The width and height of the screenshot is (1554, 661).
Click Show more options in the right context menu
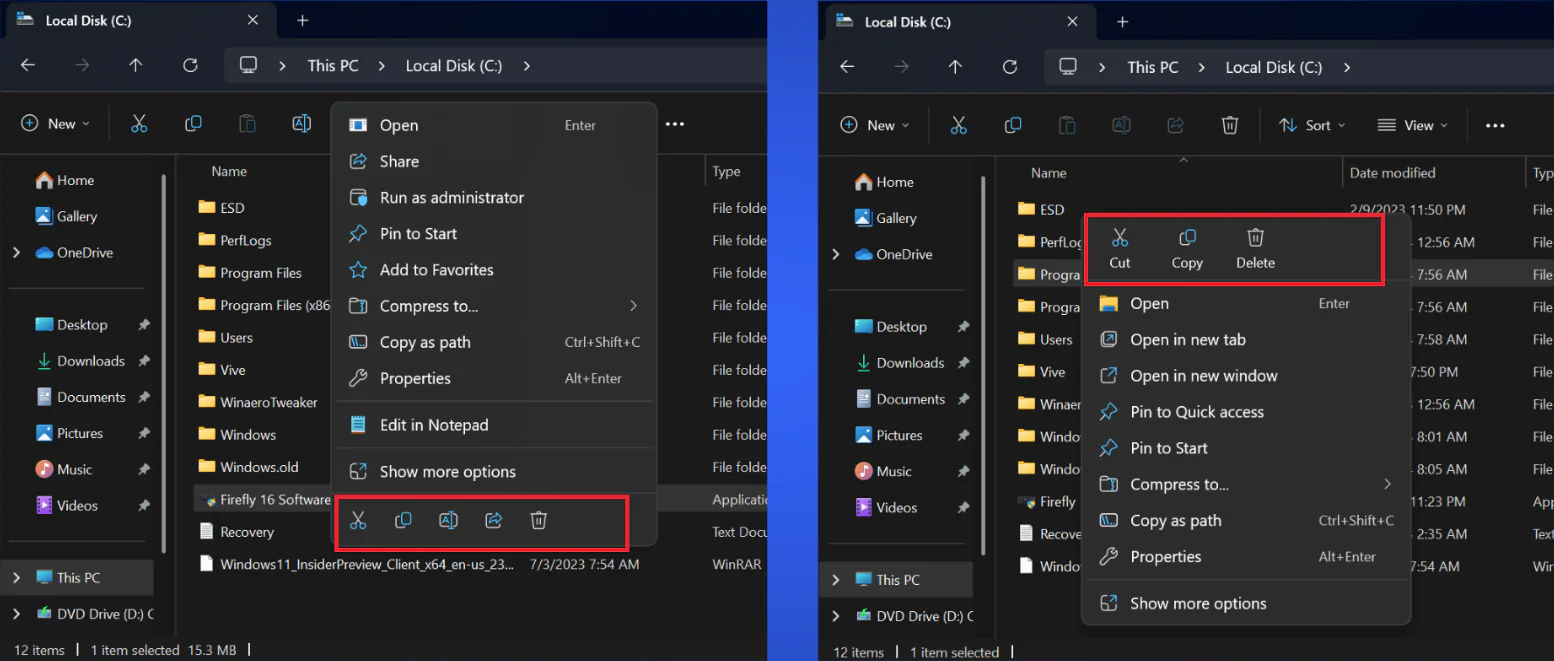pos(1197,603)
